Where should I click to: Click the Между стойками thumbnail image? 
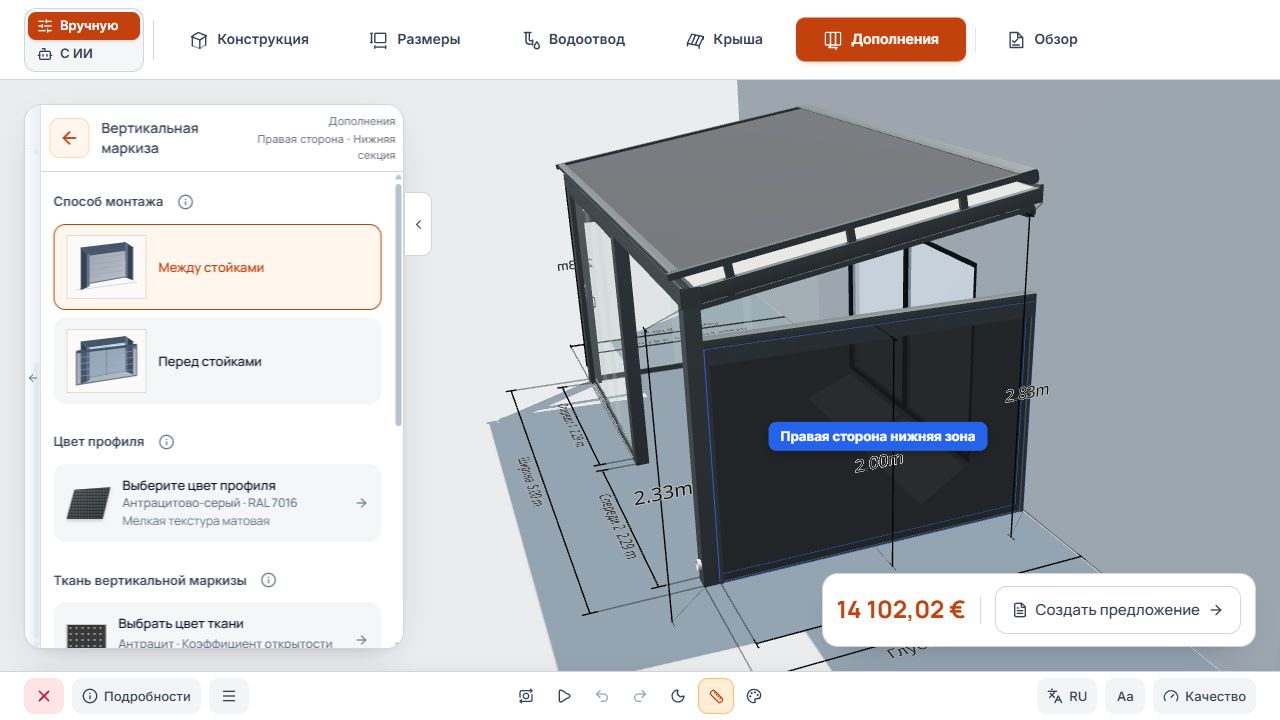(107, 267)
